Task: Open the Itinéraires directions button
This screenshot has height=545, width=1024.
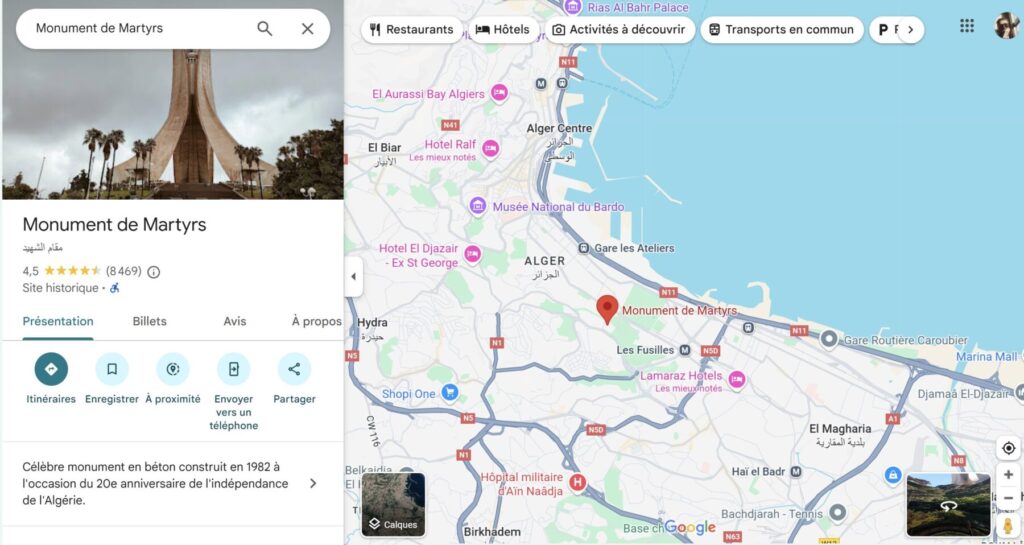Action: (x=51, y=369)
